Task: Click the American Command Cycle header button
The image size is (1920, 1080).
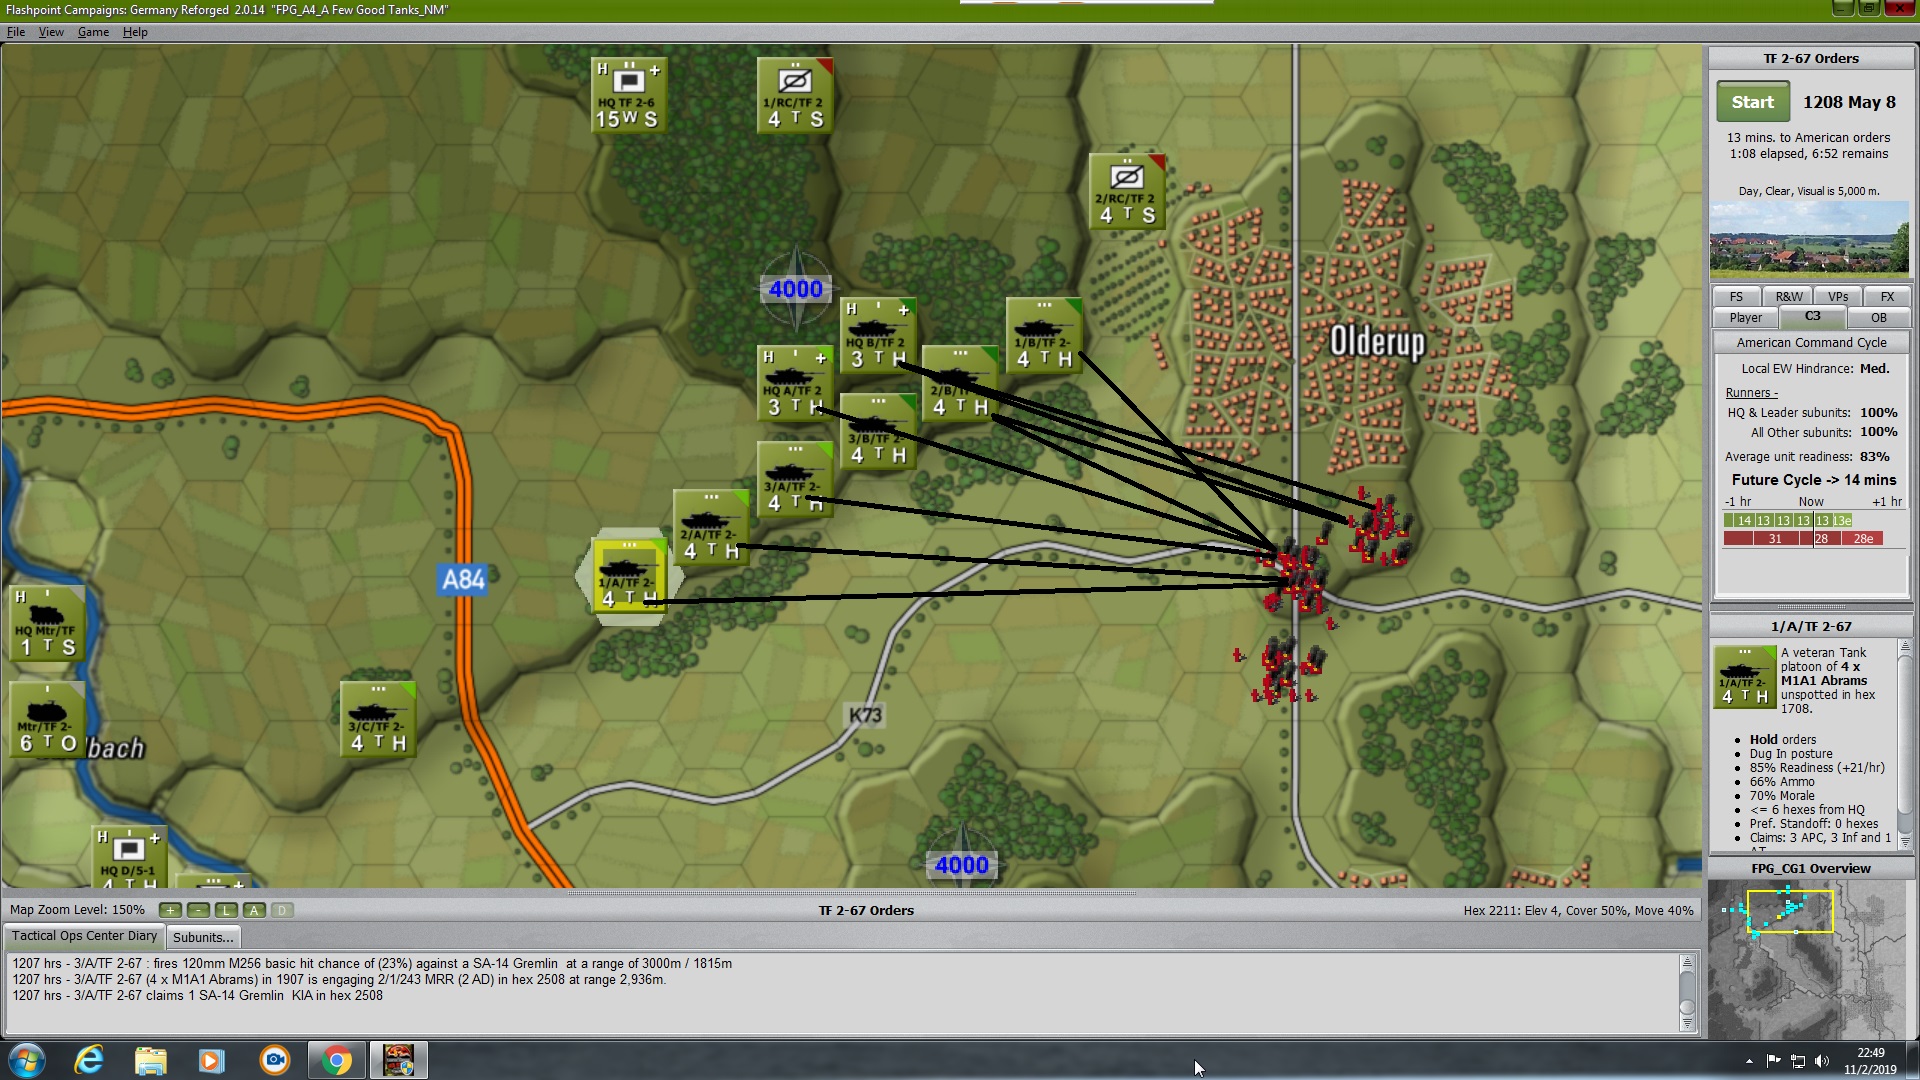Action: coord(1811,342)
